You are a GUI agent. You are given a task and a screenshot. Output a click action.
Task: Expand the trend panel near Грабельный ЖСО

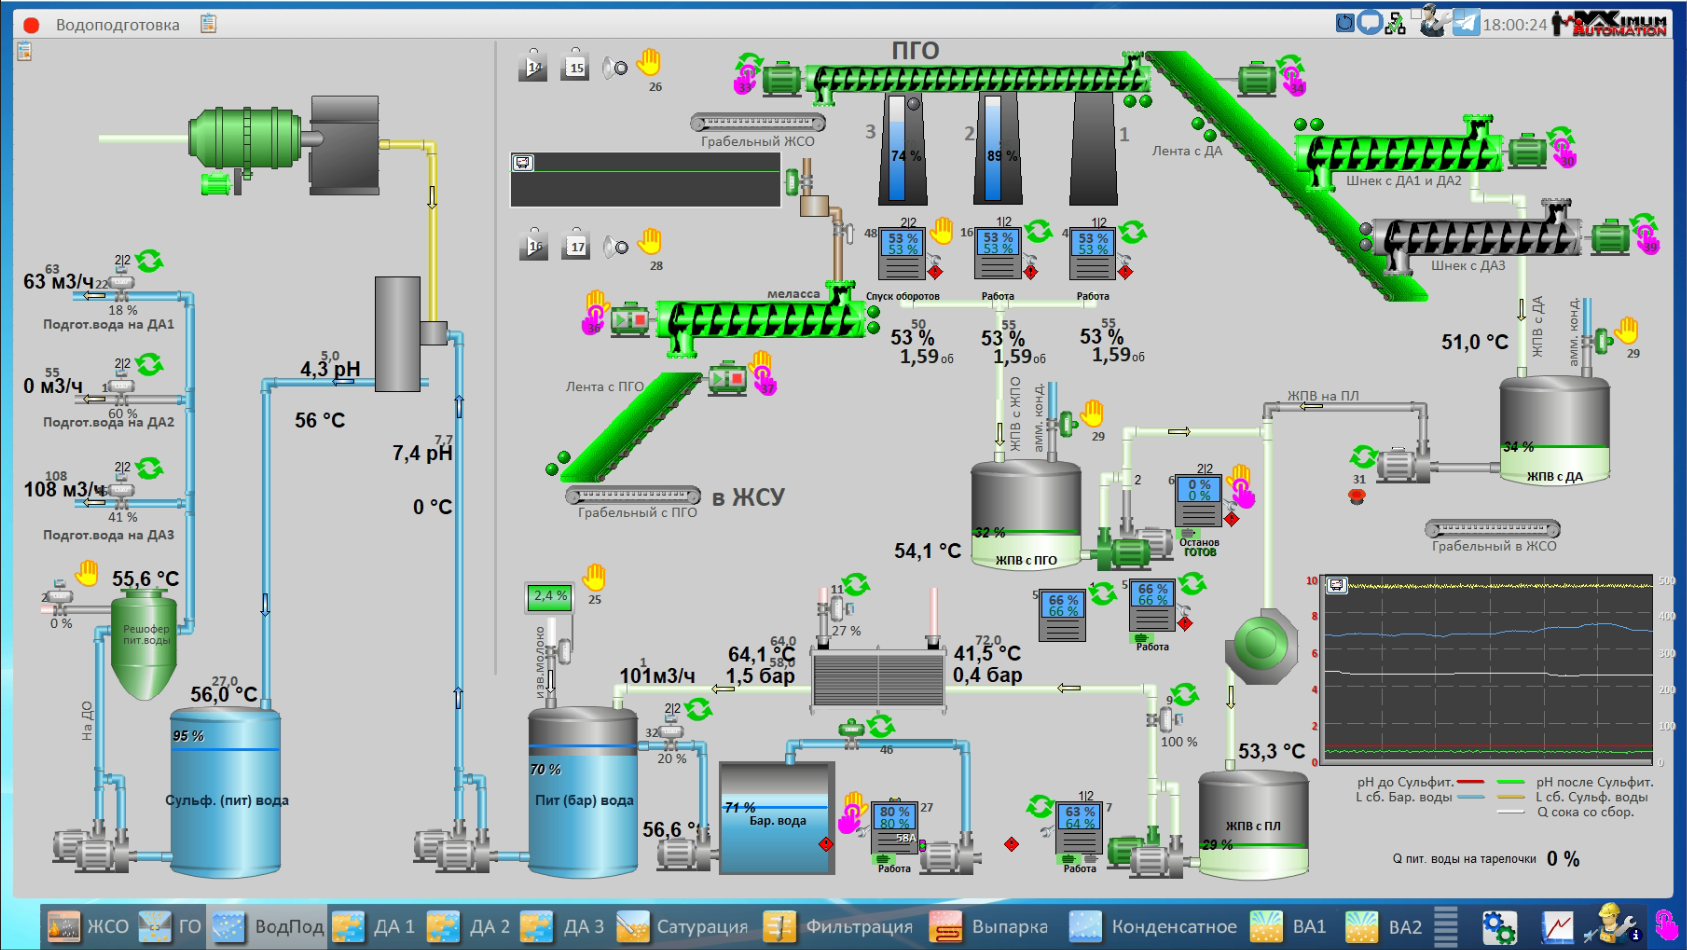pyautogui.click(x=523, y=163)
